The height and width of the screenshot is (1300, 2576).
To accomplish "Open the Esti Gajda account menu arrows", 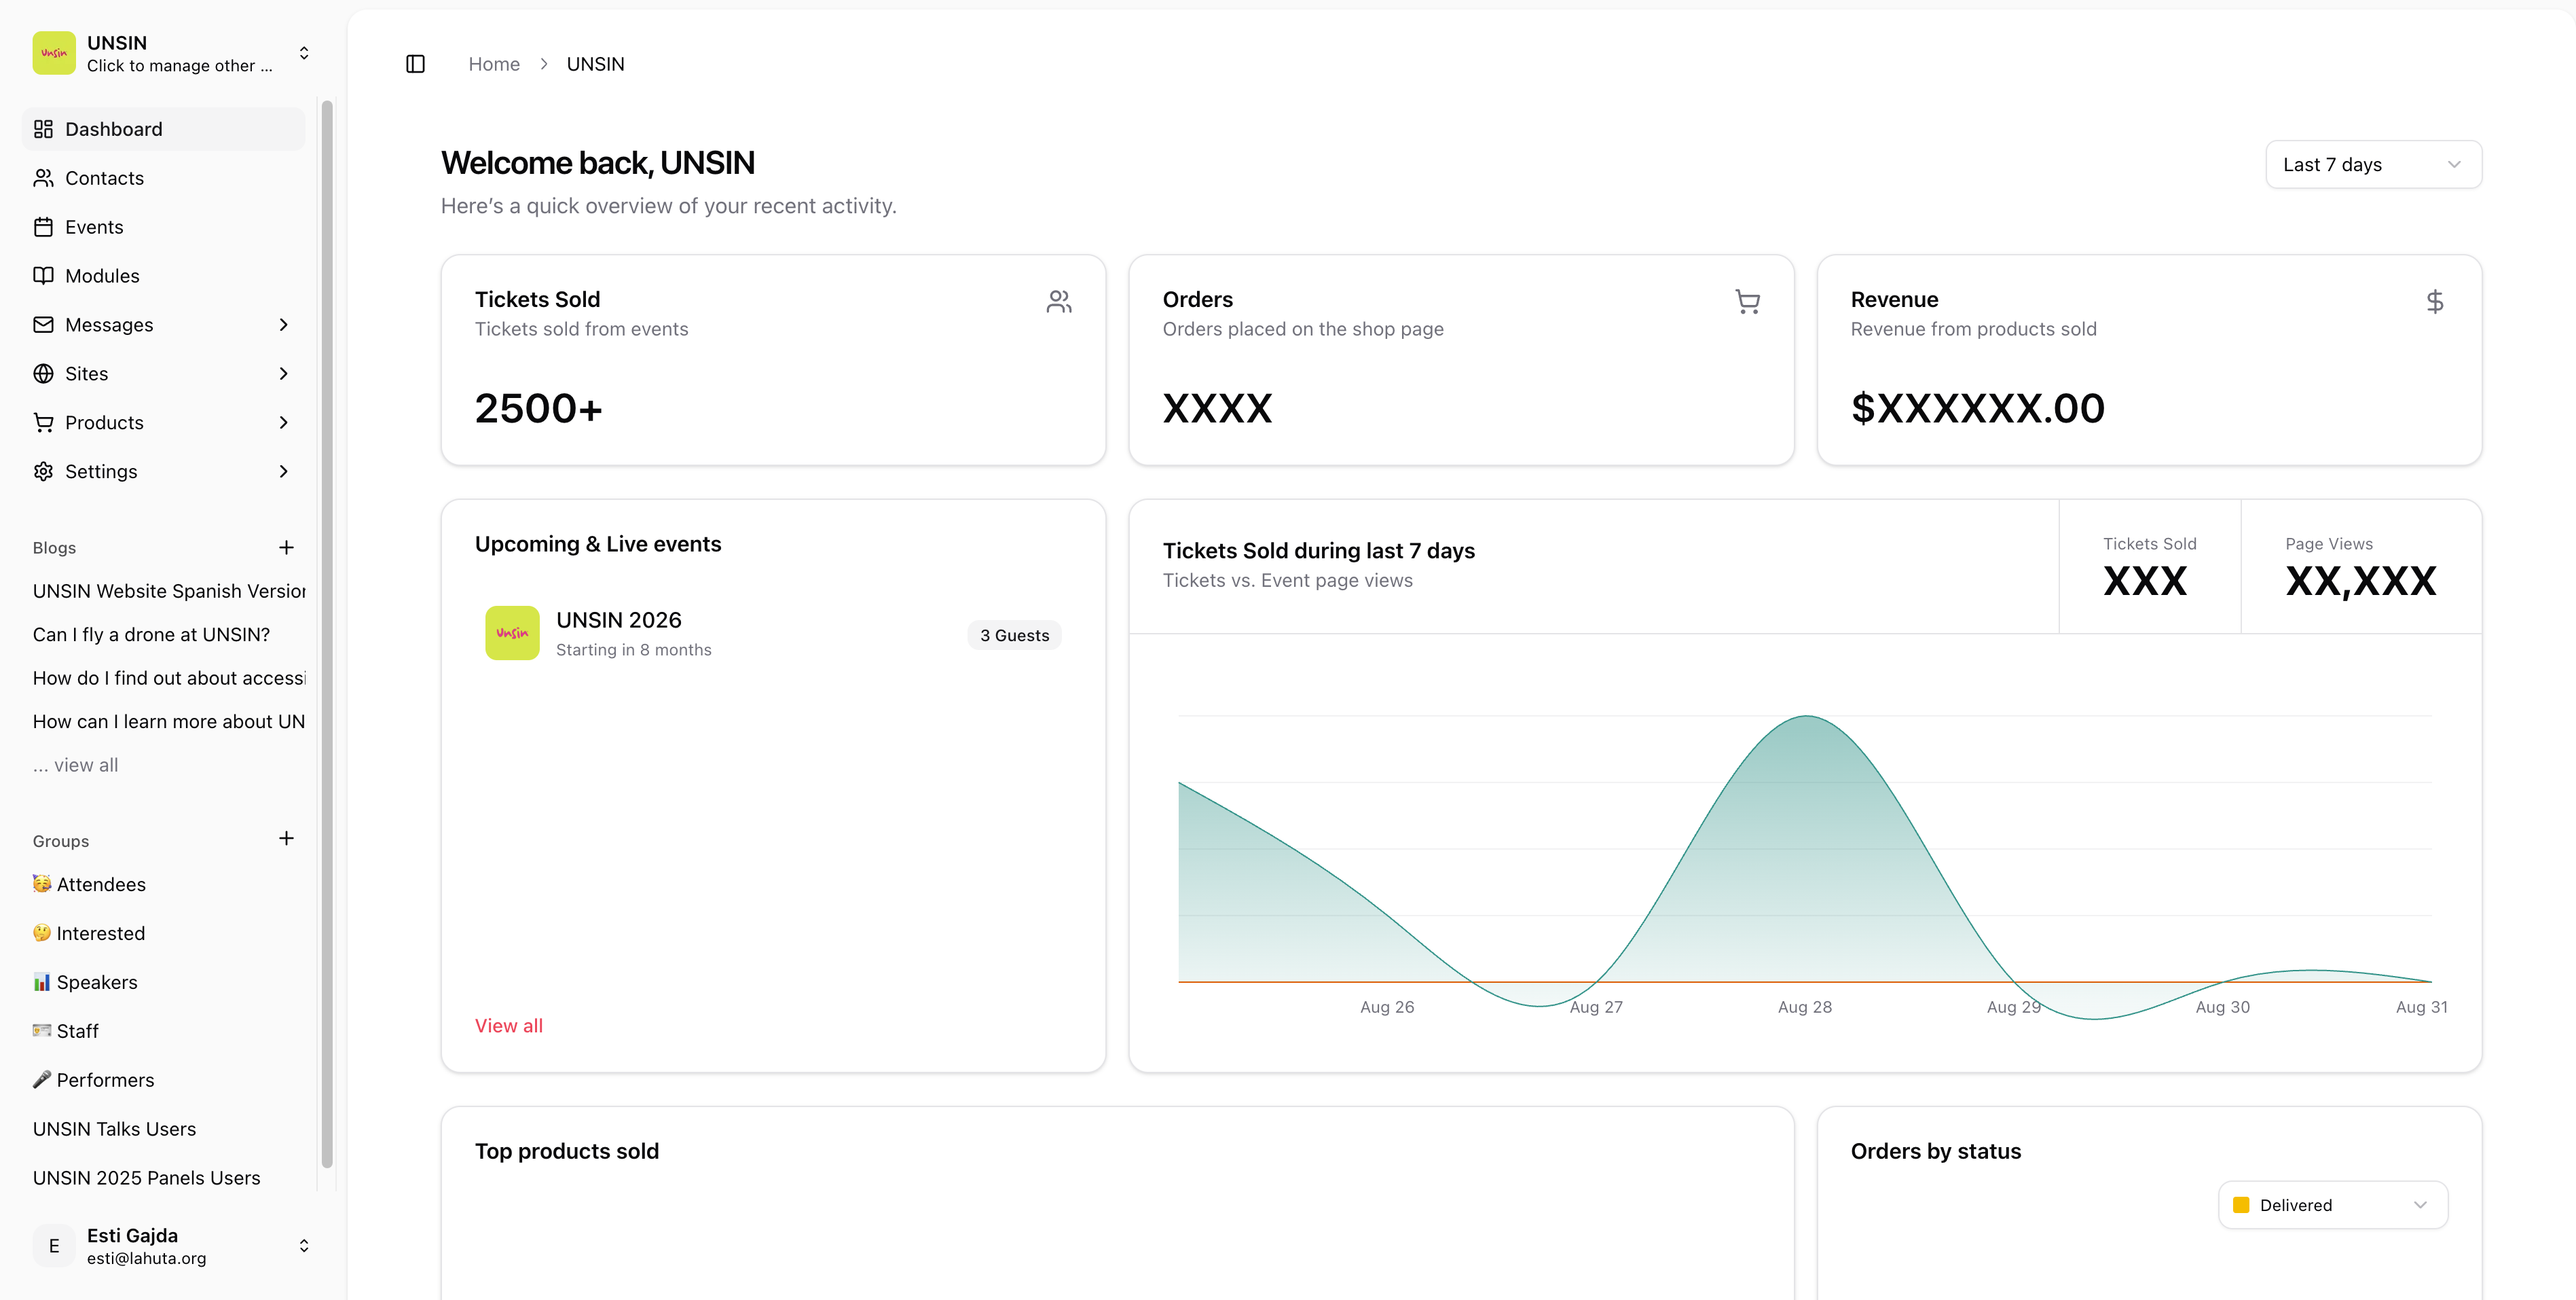I will coord(304,1246).
